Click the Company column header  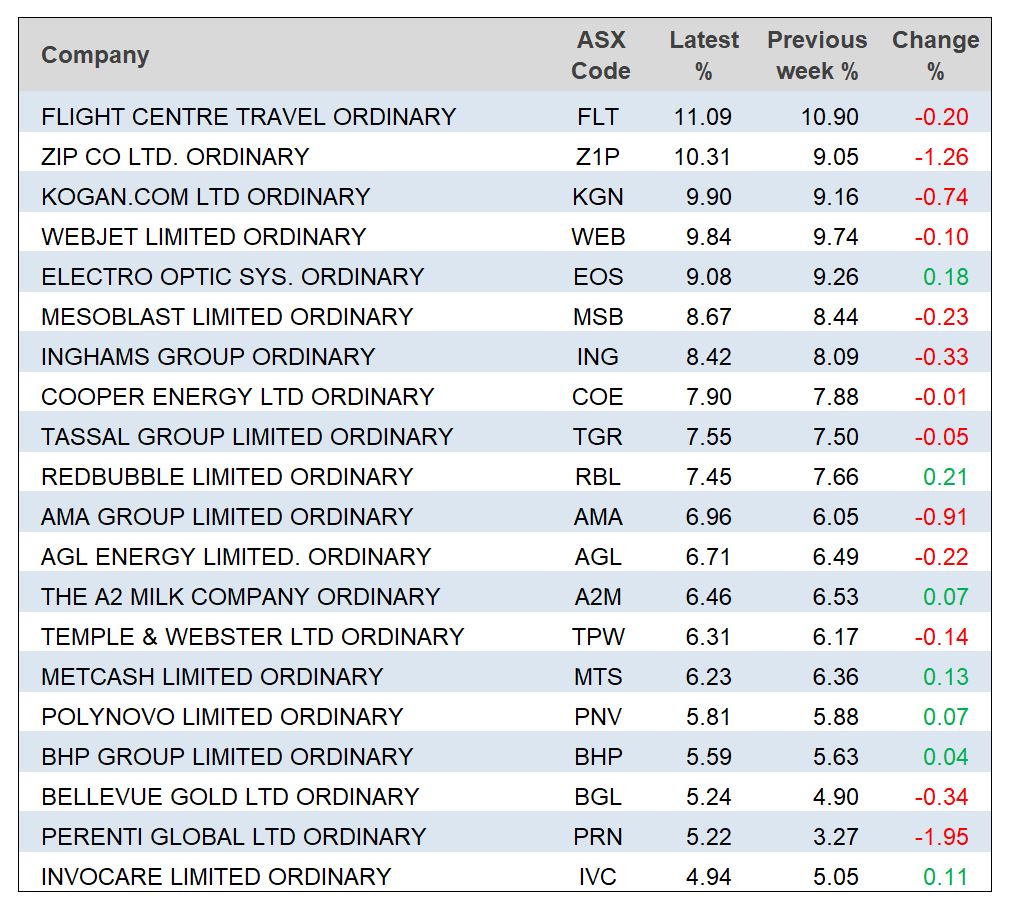95,55
